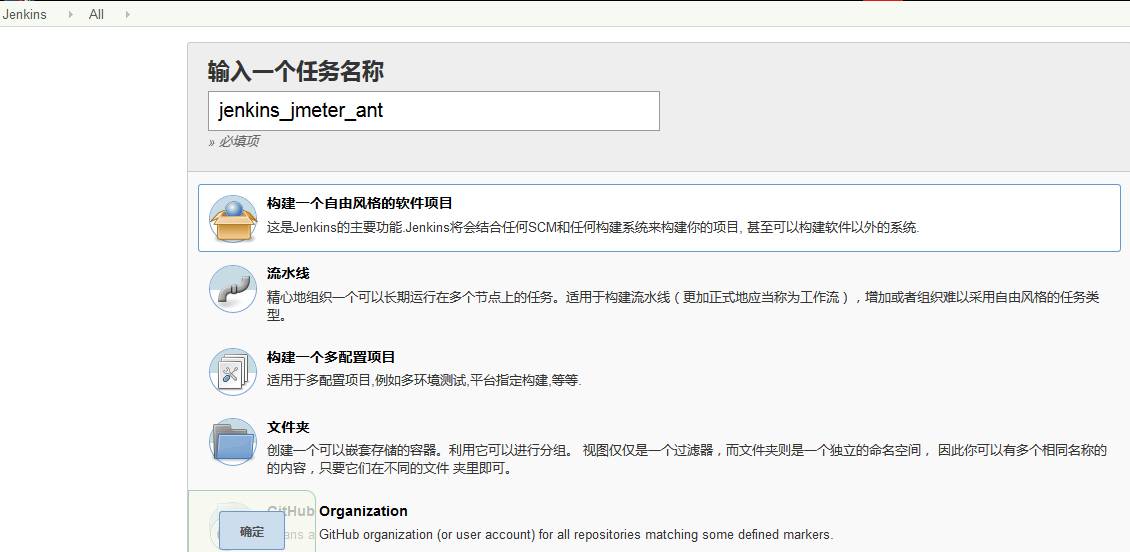The image size is (1130, 552).
Task: Select the 构建一个多配置项目 title
Action: click(x=331, y=357)
